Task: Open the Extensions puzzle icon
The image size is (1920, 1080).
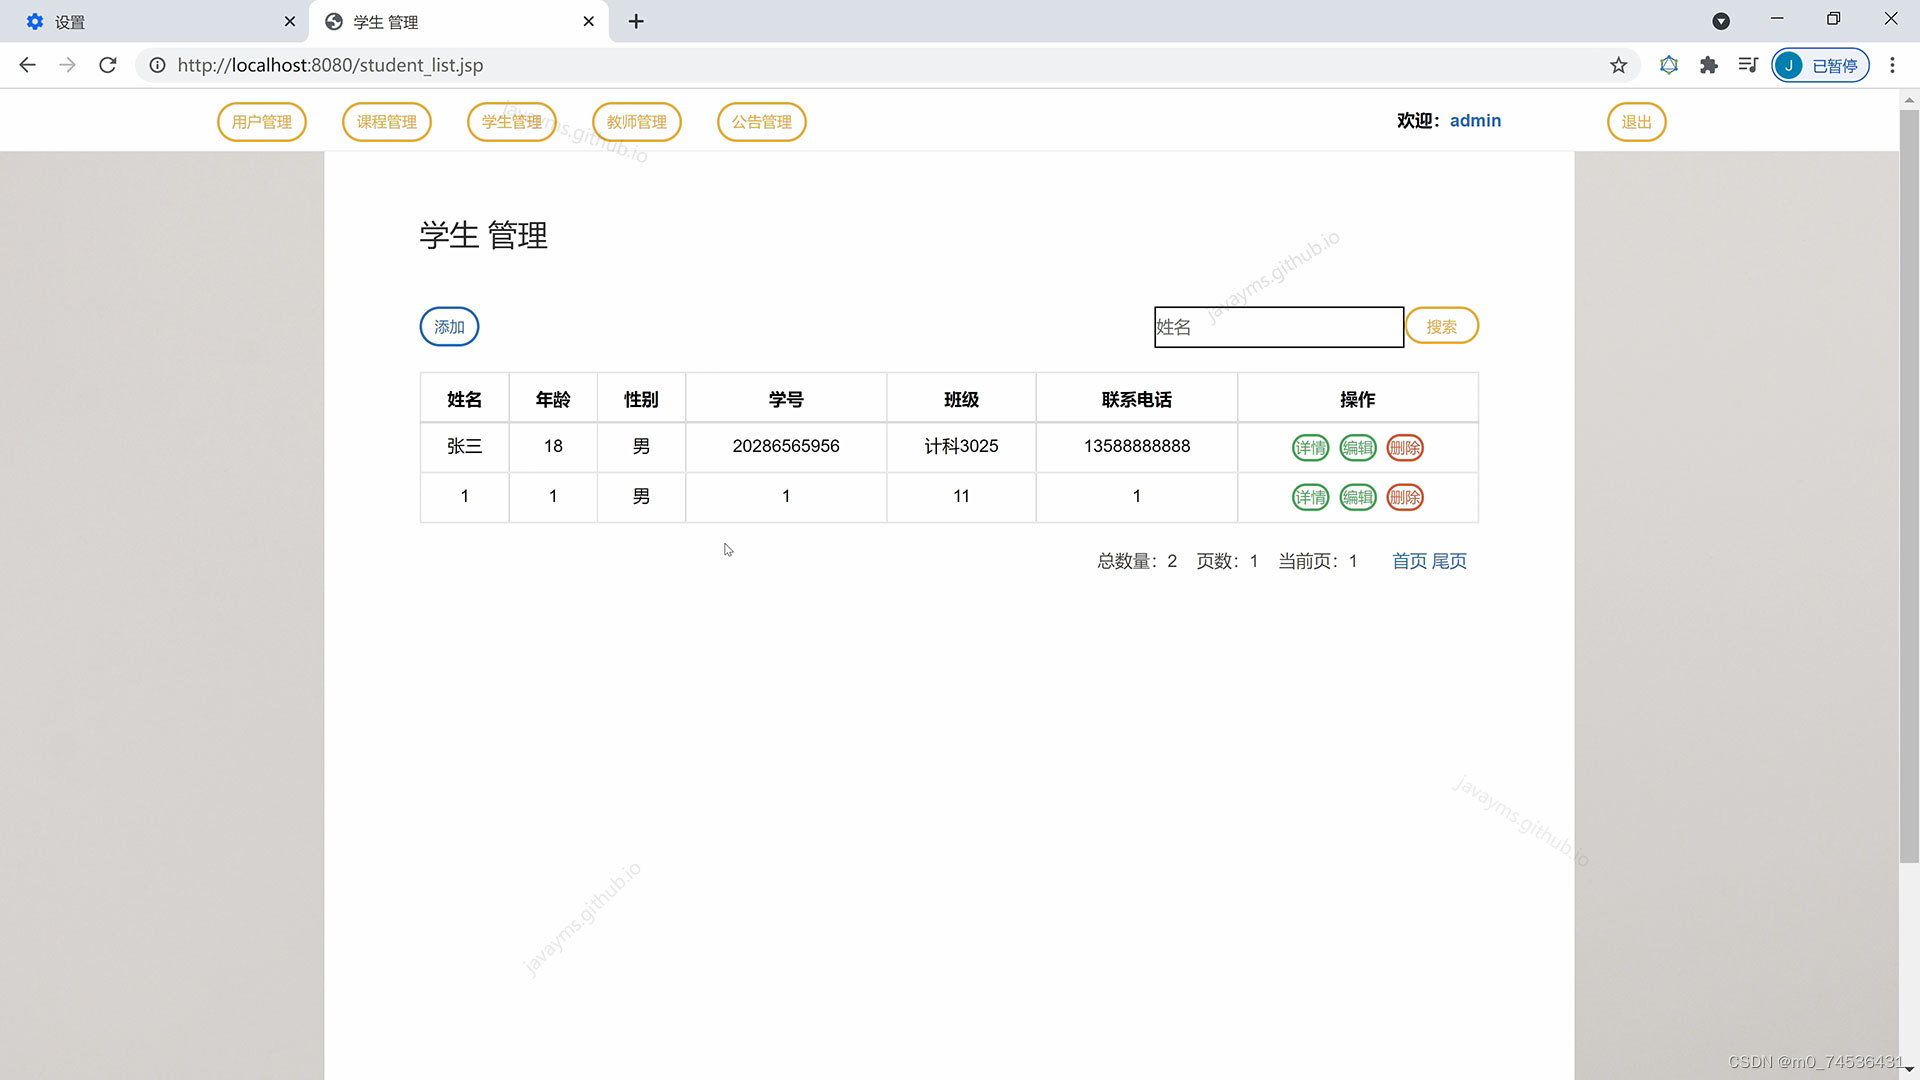Action: coord(1708,65)
